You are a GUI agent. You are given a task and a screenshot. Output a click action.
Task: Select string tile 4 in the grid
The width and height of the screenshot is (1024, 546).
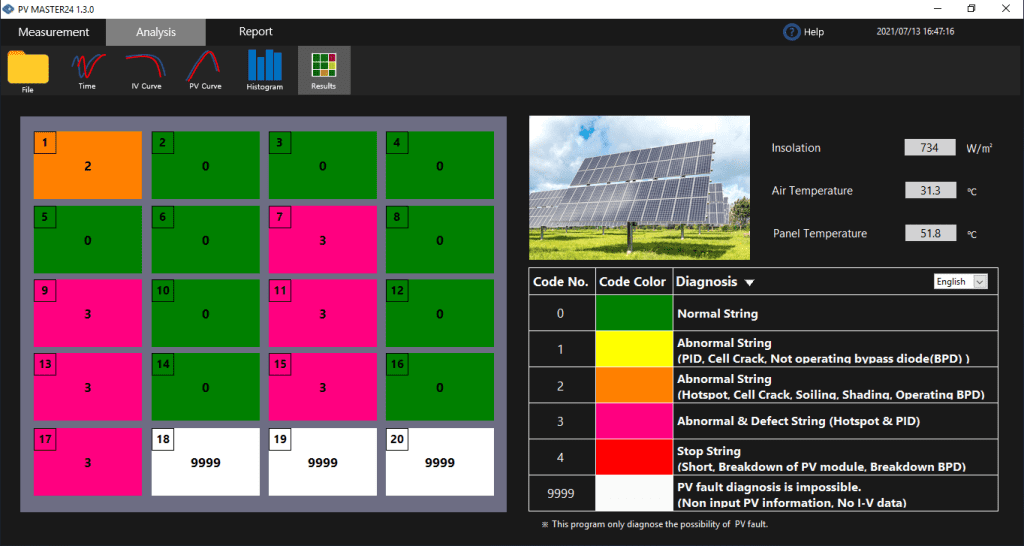point(440,165)
